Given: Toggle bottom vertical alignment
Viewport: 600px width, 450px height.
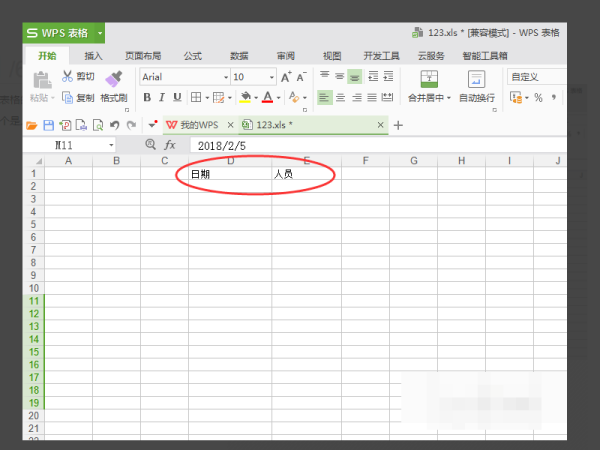Looking at the screenshot, I should [x=355, y=77].
